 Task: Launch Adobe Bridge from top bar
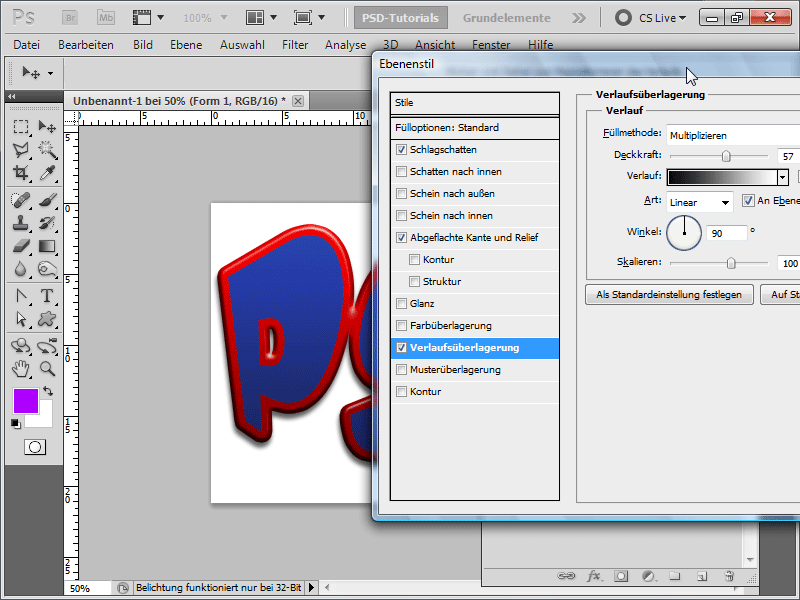(x=70, y=18)
